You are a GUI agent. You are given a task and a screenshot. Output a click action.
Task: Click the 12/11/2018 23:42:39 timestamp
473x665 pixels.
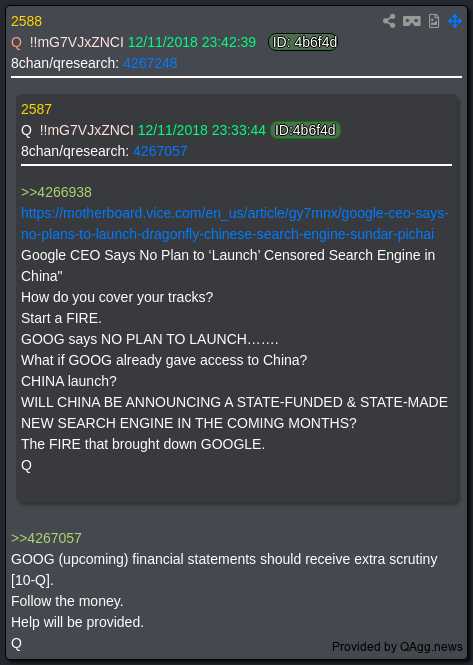(192, 42)
